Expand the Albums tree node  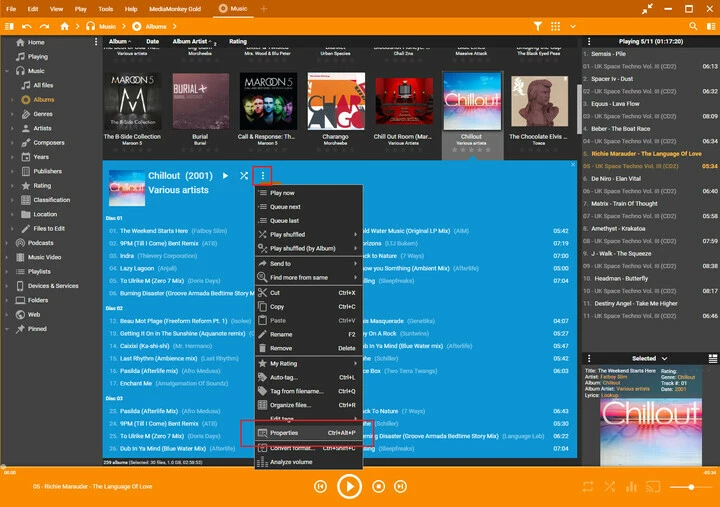click(12, 100)
